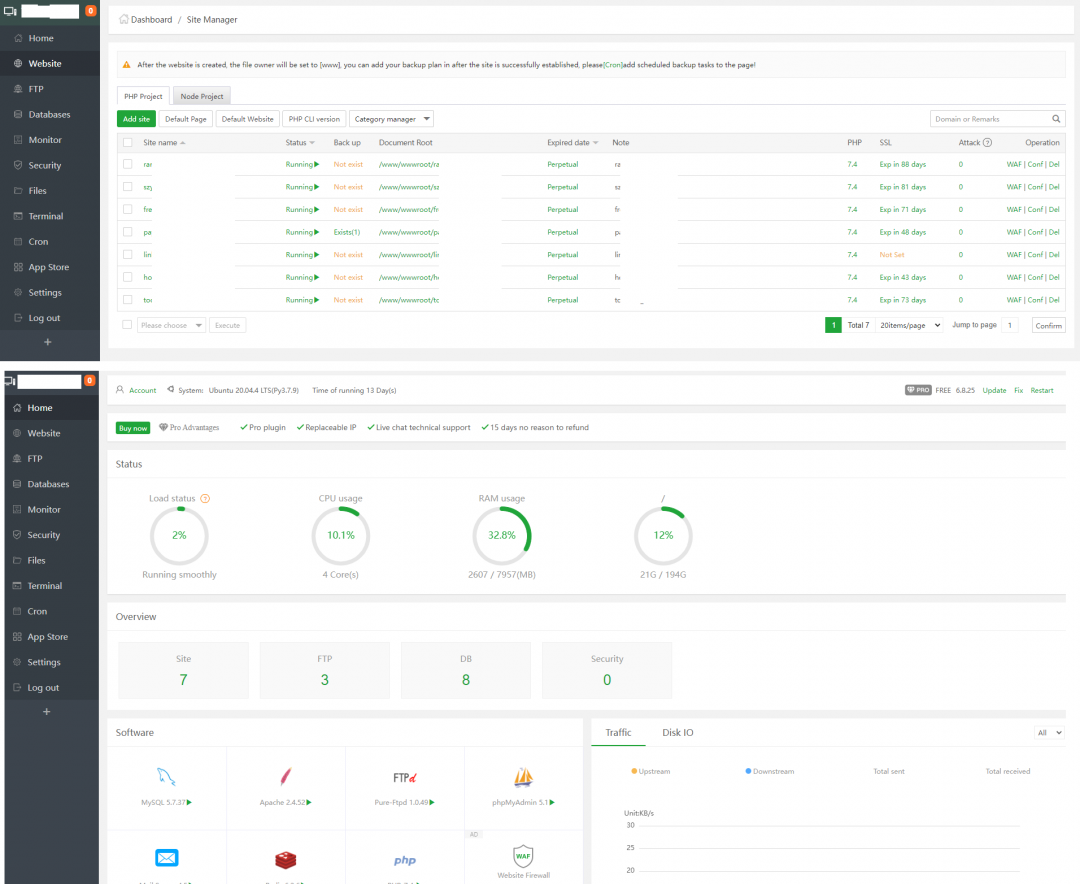This screenshot has width=1080, height=884.
Task: Open the Pure-Ftpd 1.0.49 icon
Action: [404, 777]
